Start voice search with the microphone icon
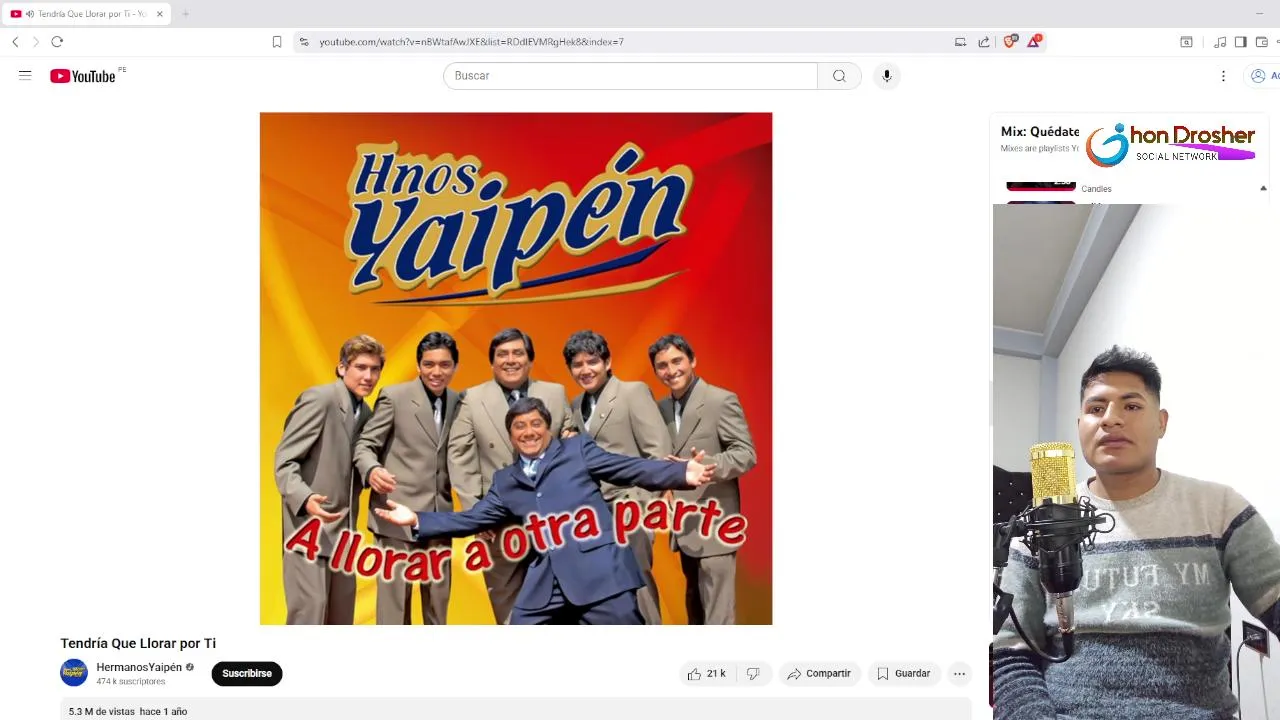This screenshot has height=720, width=1280. pyautogui.click(x=886, y=76)
